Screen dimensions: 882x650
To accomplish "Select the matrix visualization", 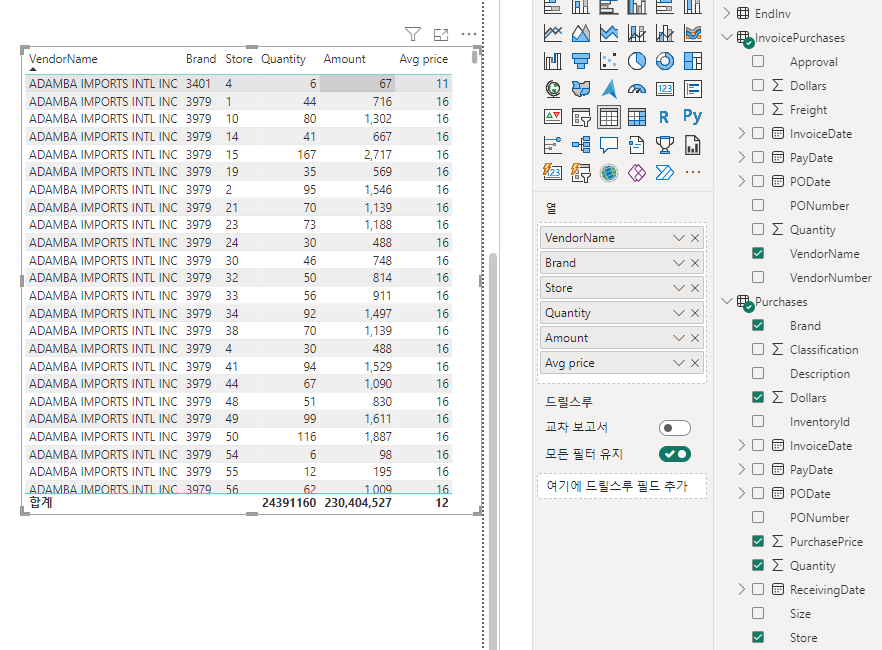I will coord(636,118).
